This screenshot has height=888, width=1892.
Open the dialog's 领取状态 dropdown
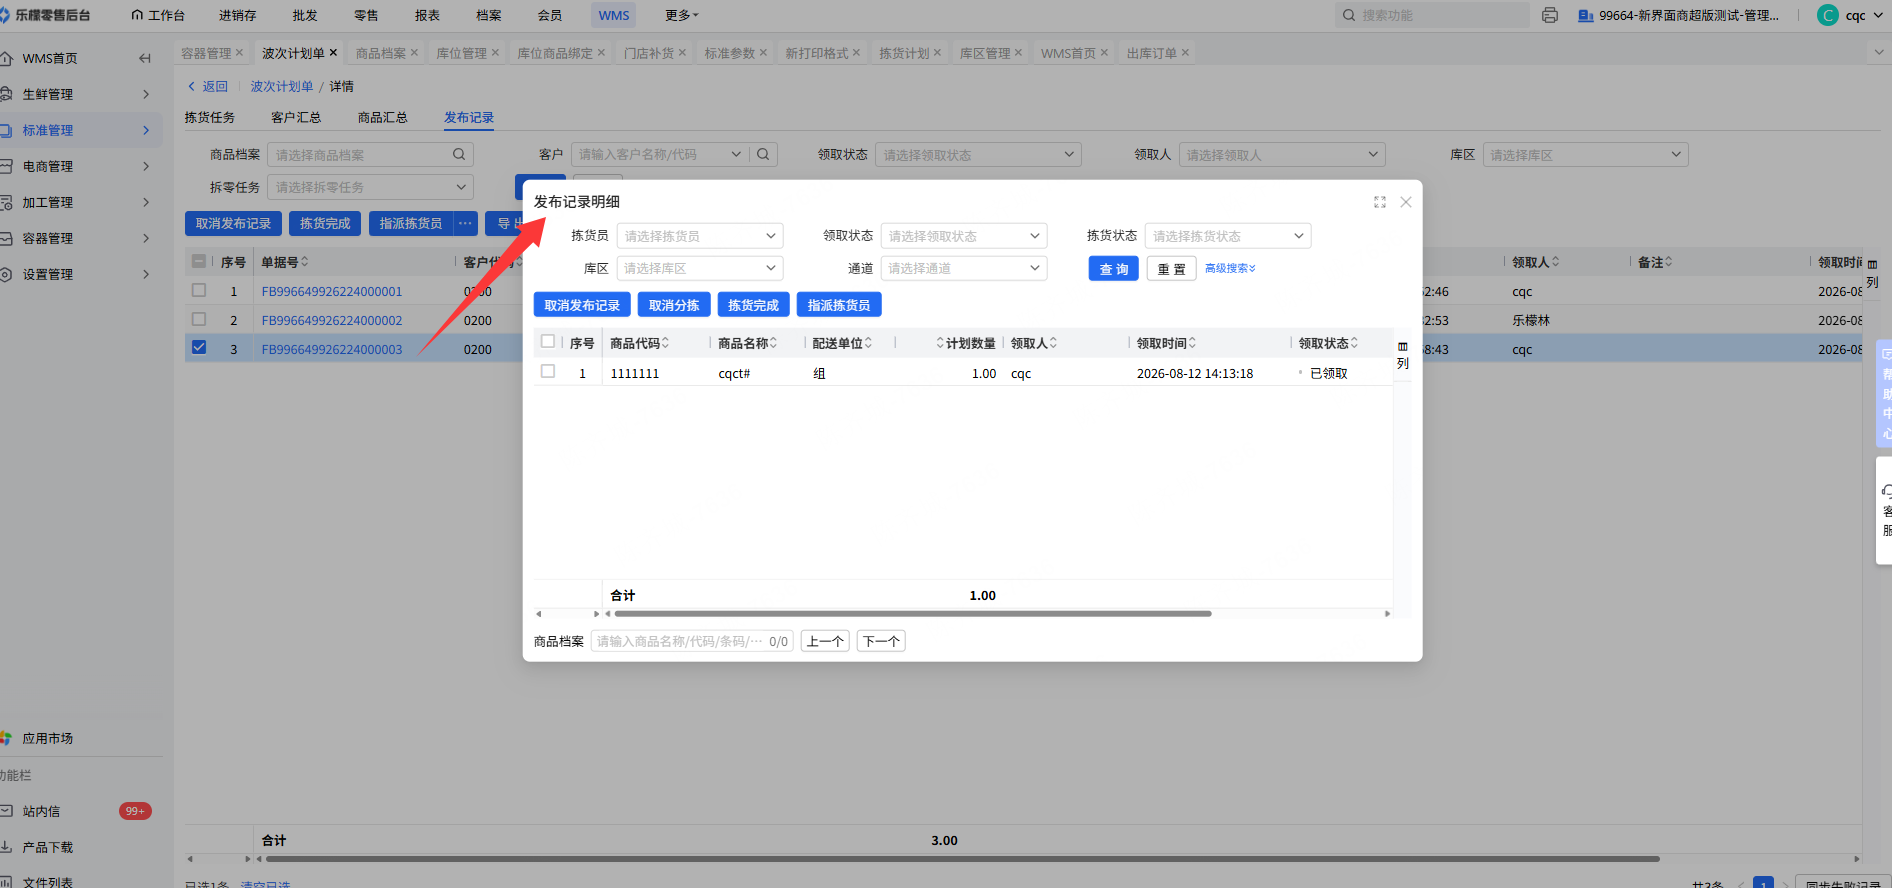coord(964,236)
